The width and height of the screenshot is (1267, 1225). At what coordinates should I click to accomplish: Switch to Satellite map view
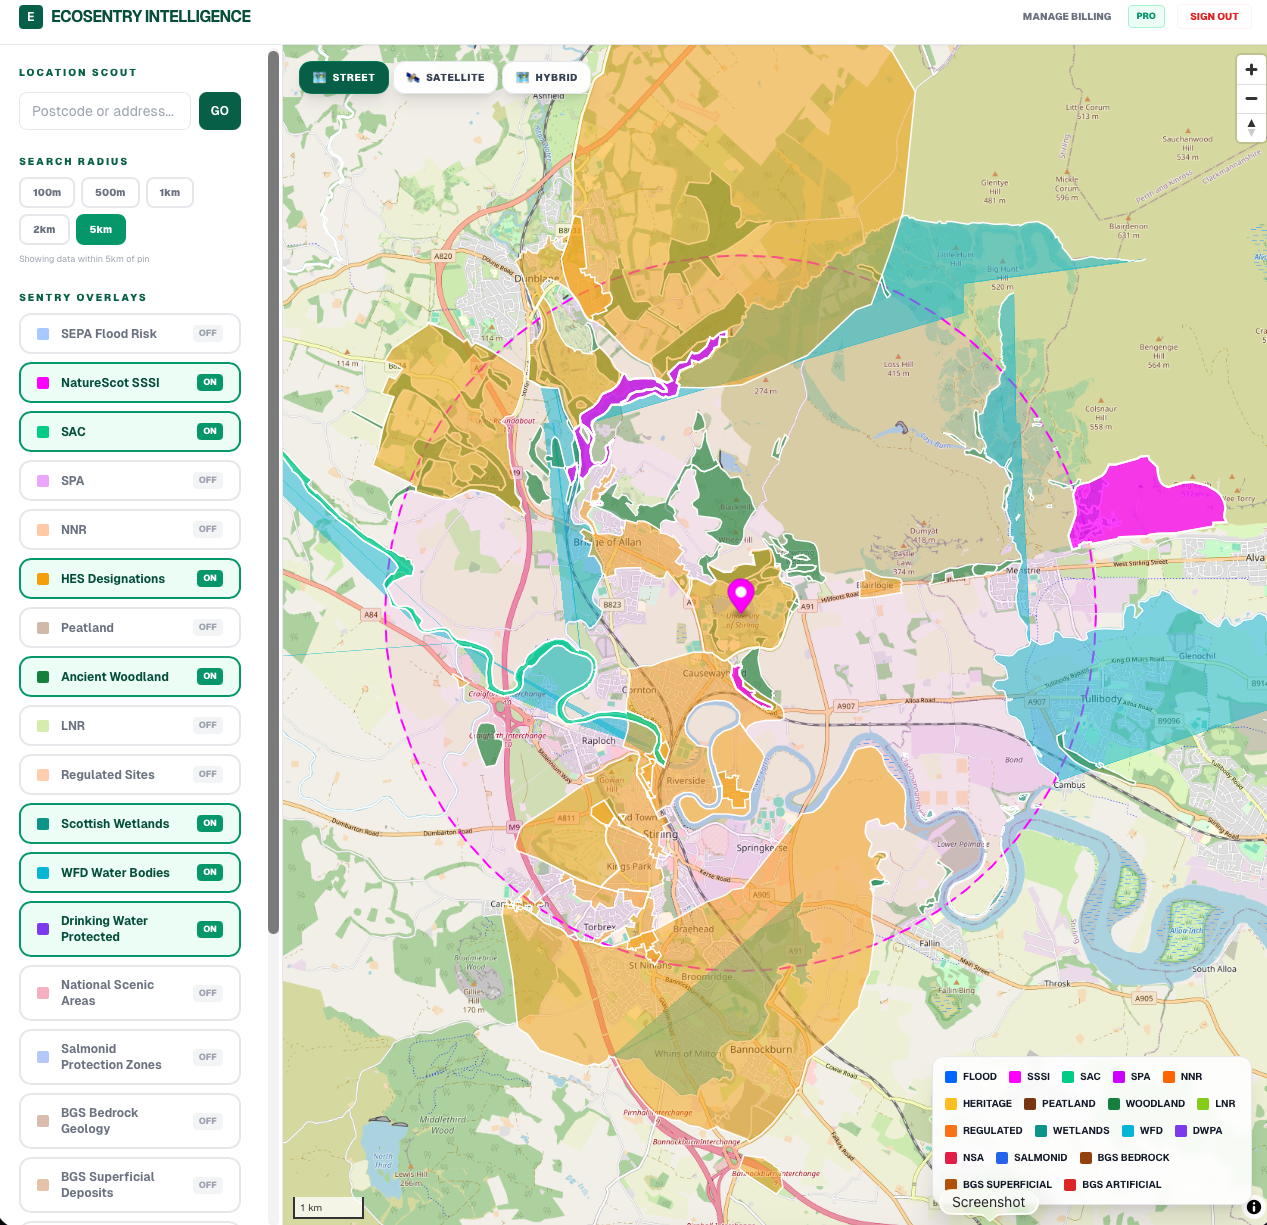pos(445,78)
